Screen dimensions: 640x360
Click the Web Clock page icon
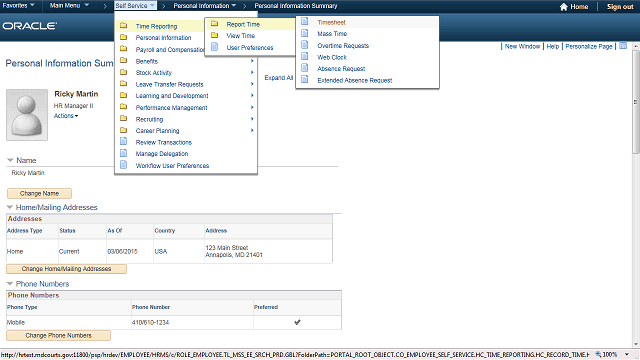(304, 57)
